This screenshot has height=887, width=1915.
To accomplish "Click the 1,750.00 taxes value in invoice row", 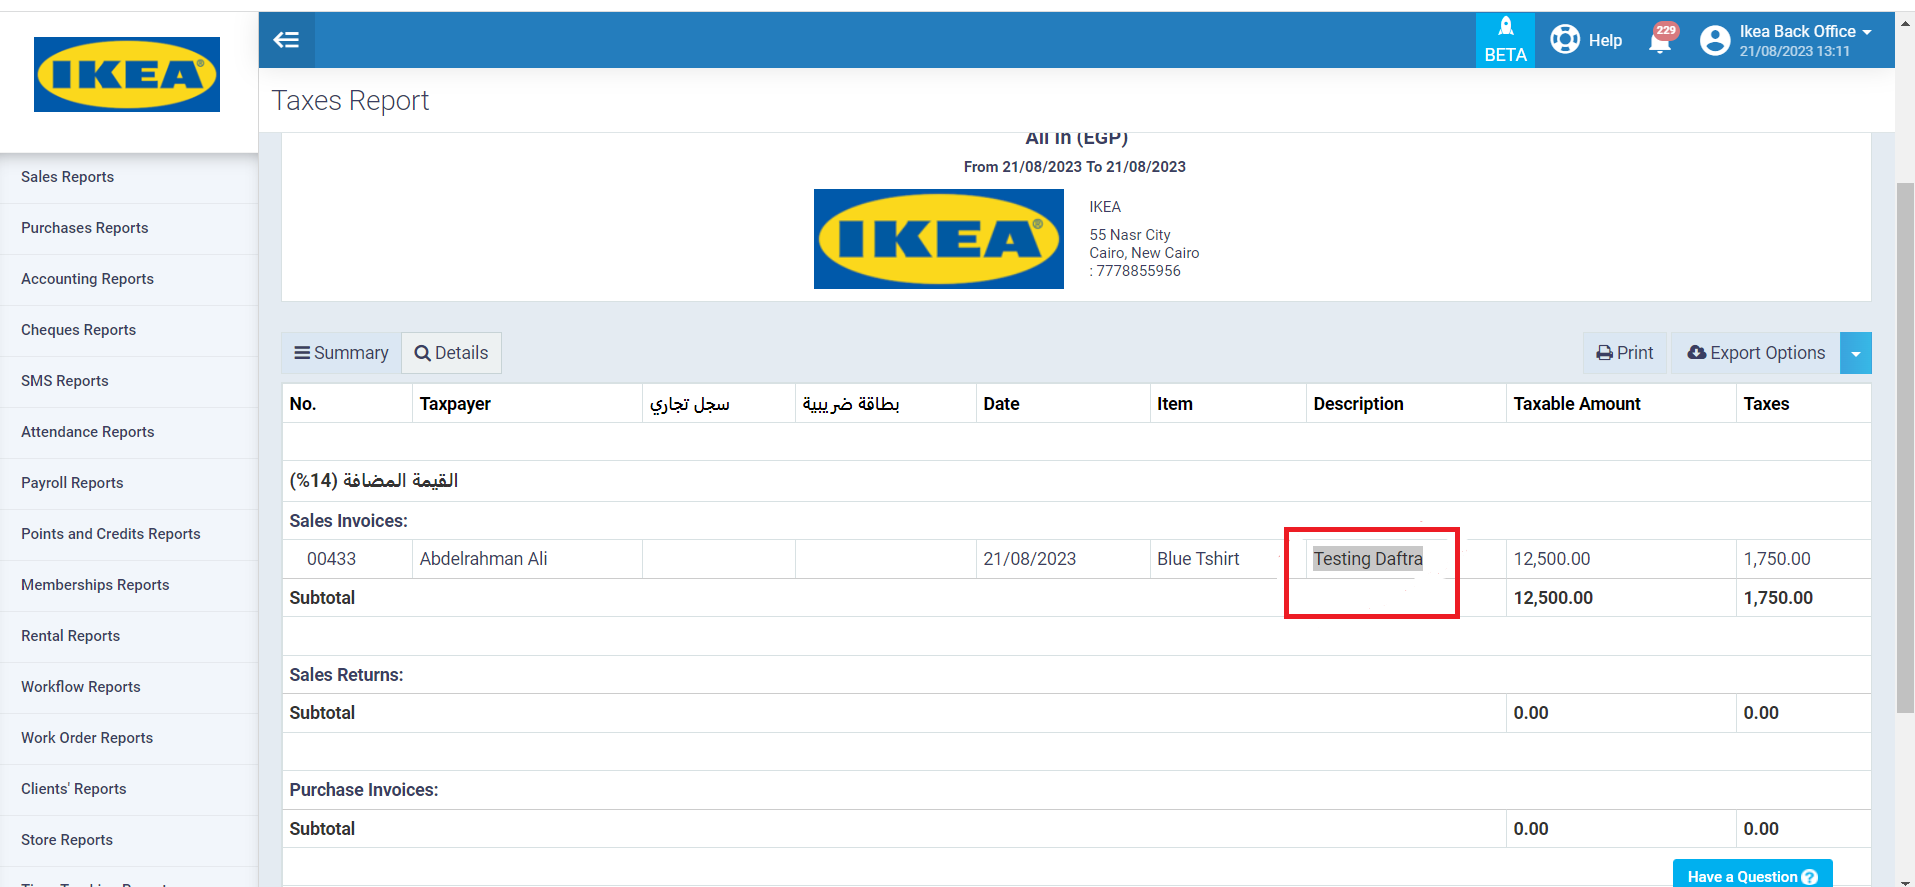I will (1776, 559).
